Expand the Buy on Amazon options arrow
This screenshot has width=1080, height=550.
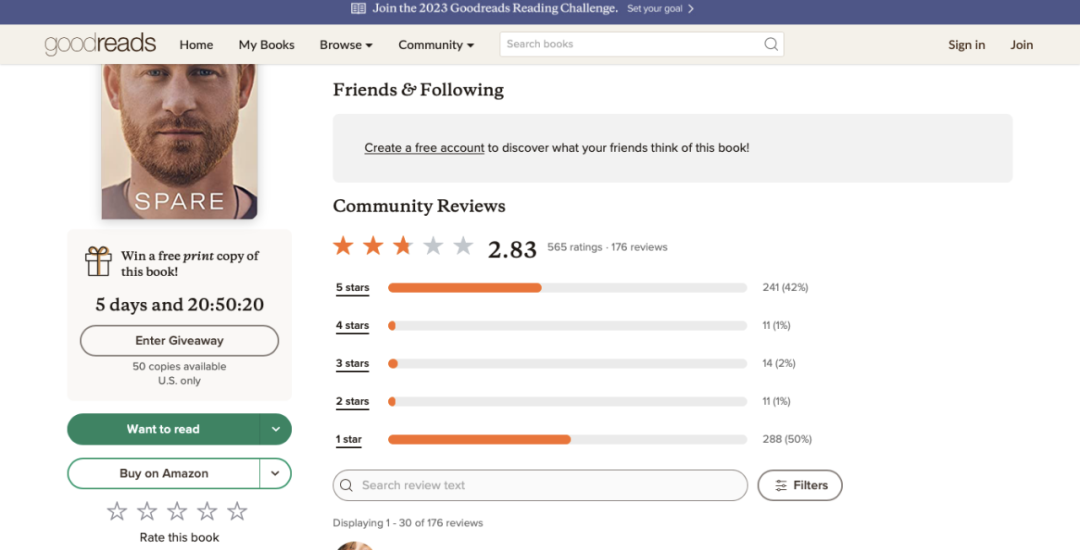click(x=276, y=474)
